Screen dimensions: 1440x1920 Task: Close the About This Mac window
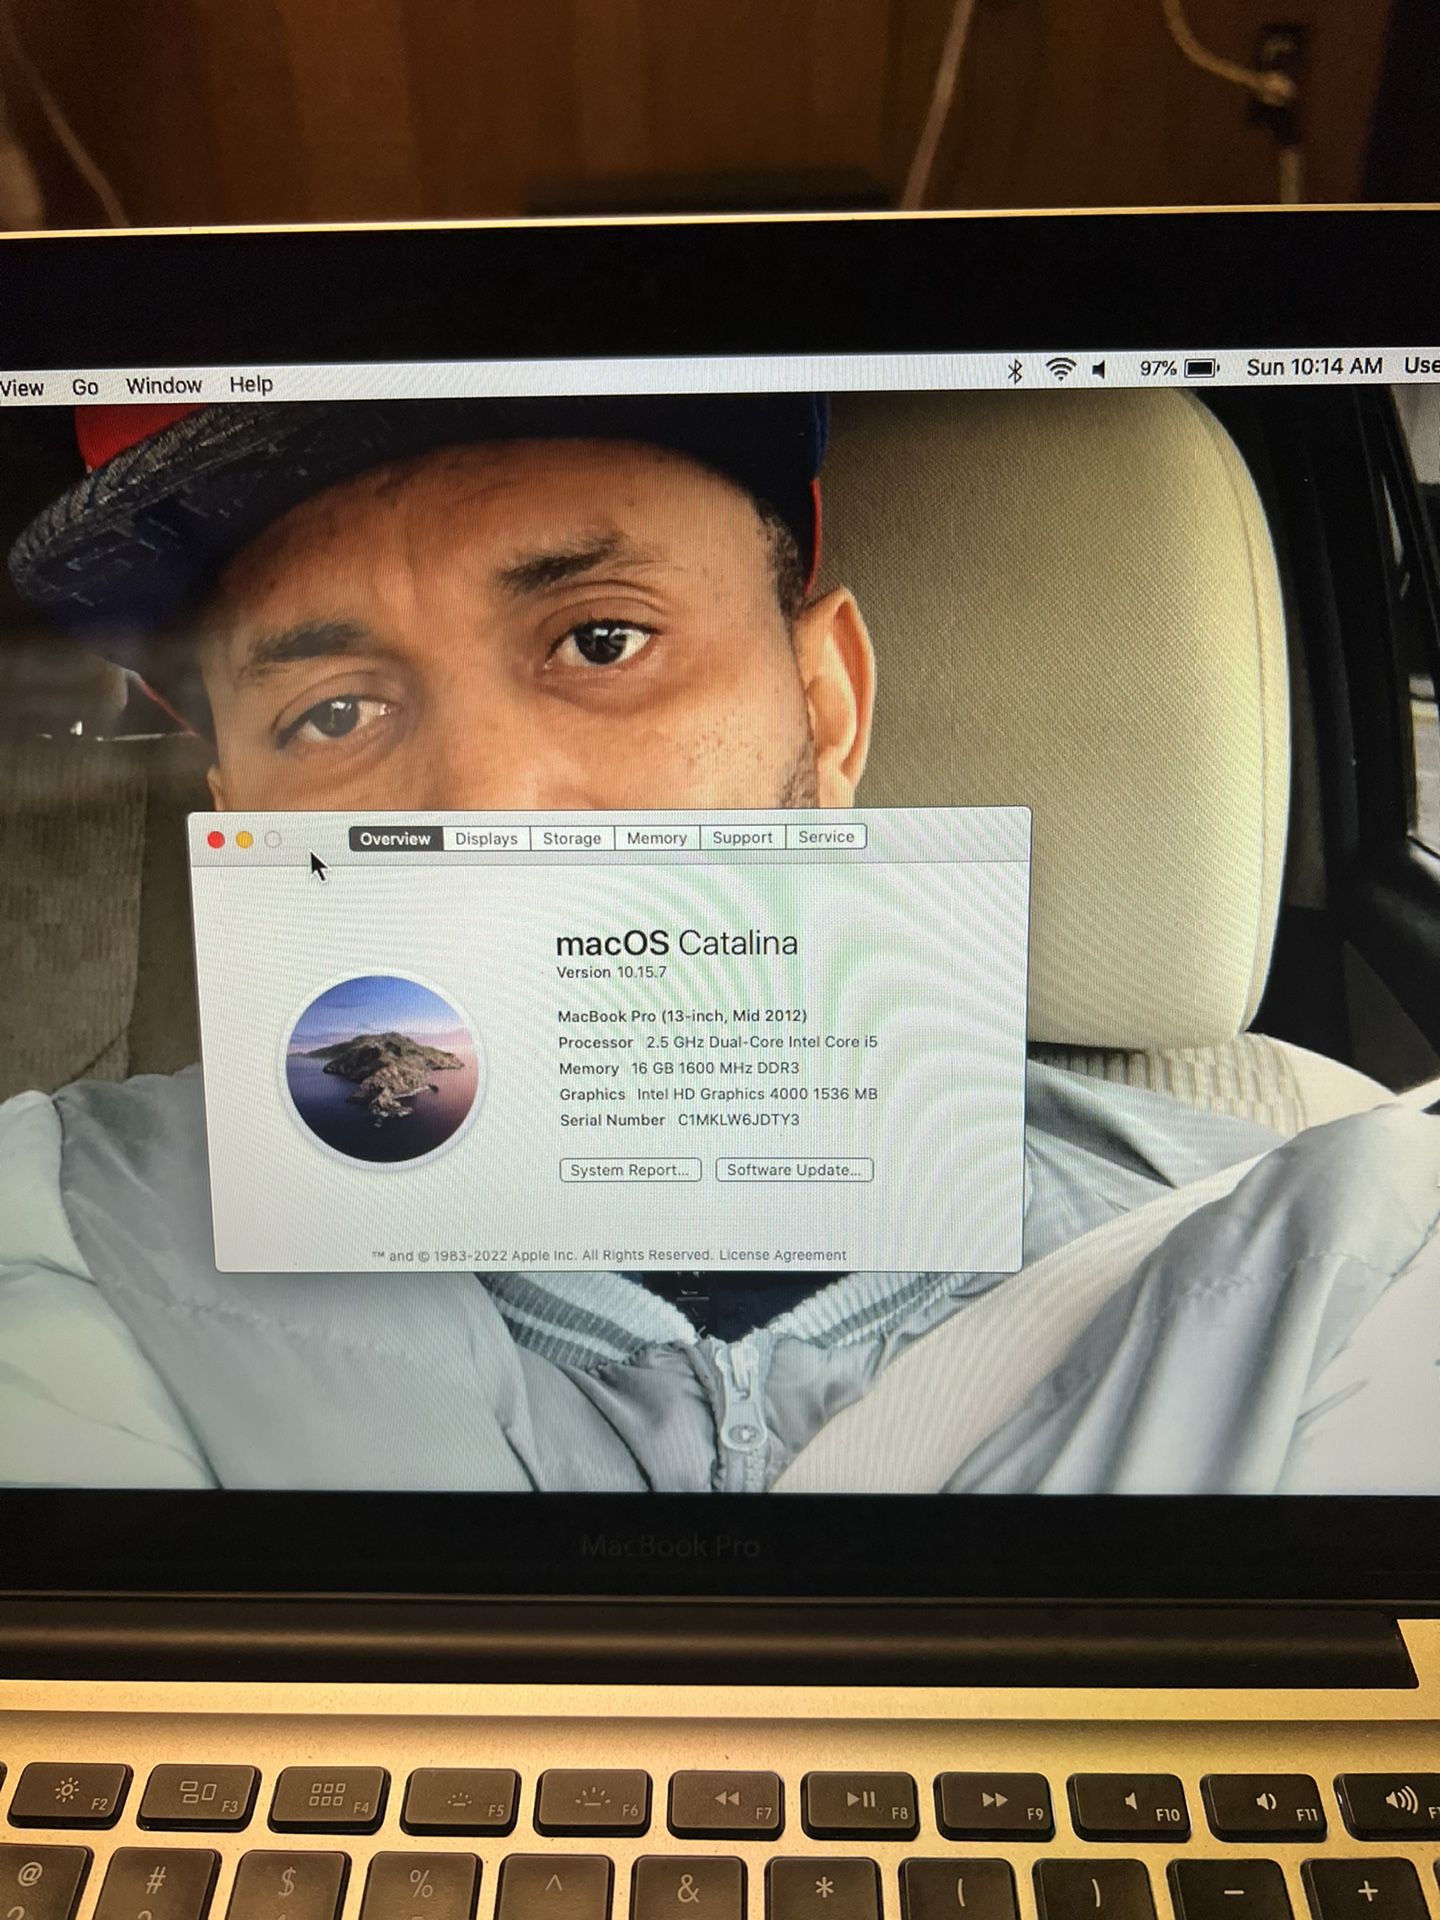pos(216,840)
